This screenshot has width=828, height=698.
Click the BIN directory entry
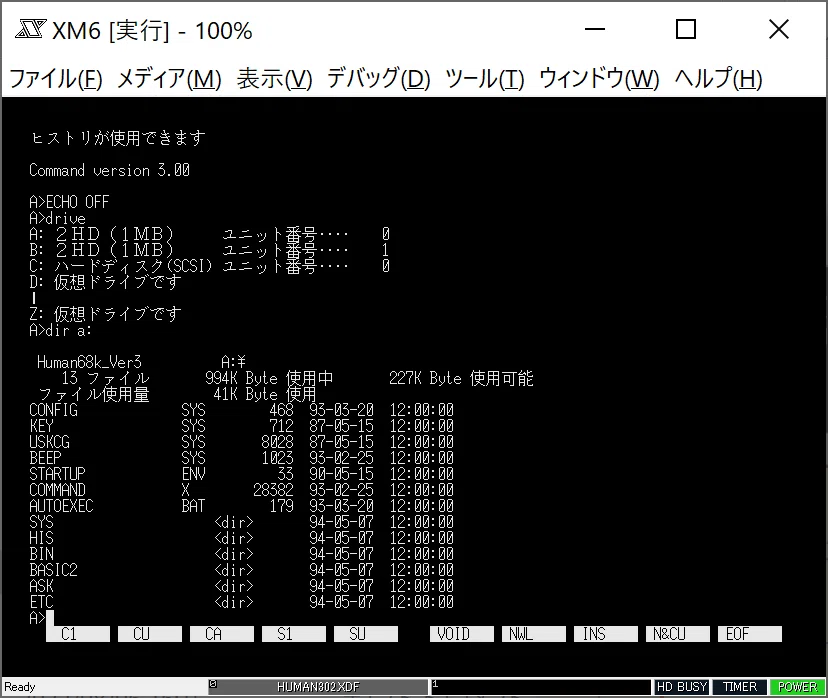point(241,554)
